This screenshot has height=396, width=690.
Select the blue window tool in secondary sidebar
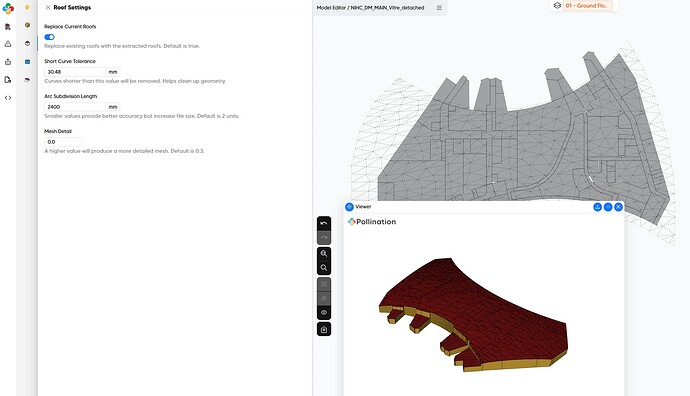coord(27,62)
